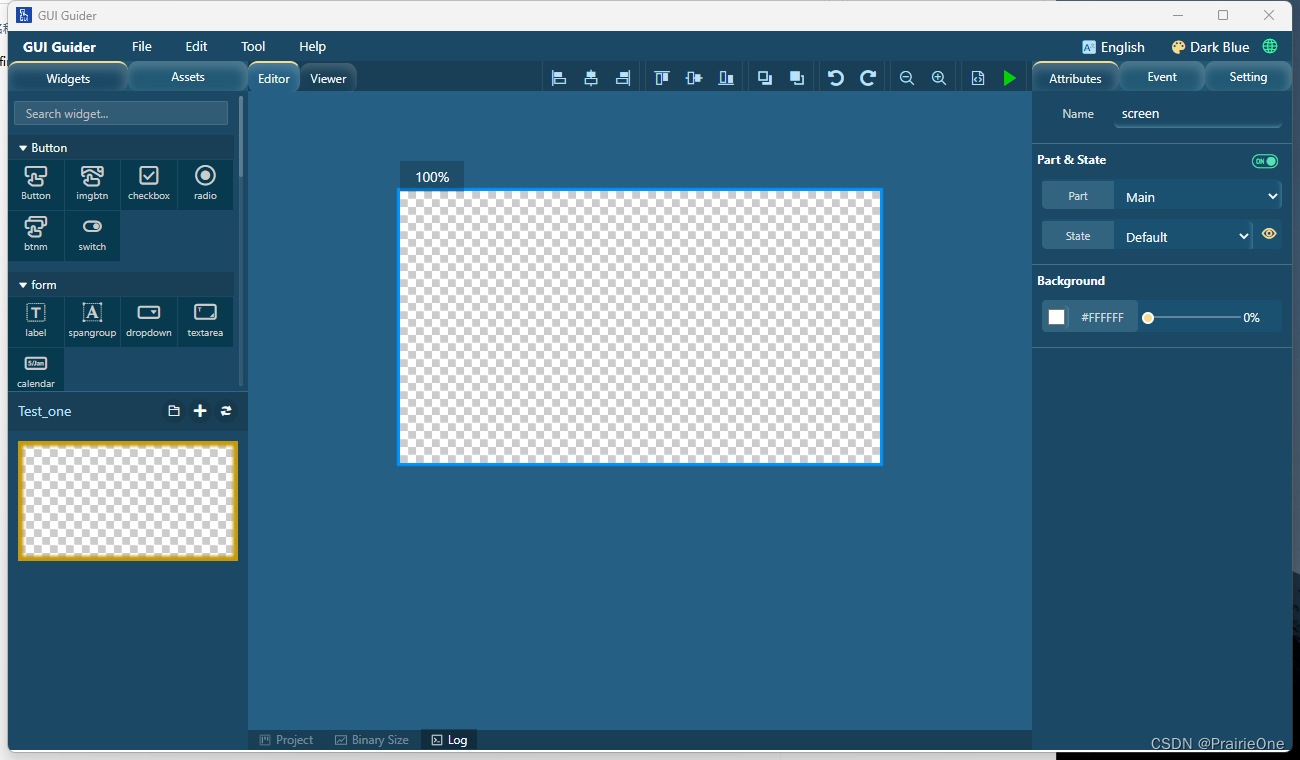Open the Binary Size bottom panel
This screenshot has width=1300, height=760.
pos(371,740)
